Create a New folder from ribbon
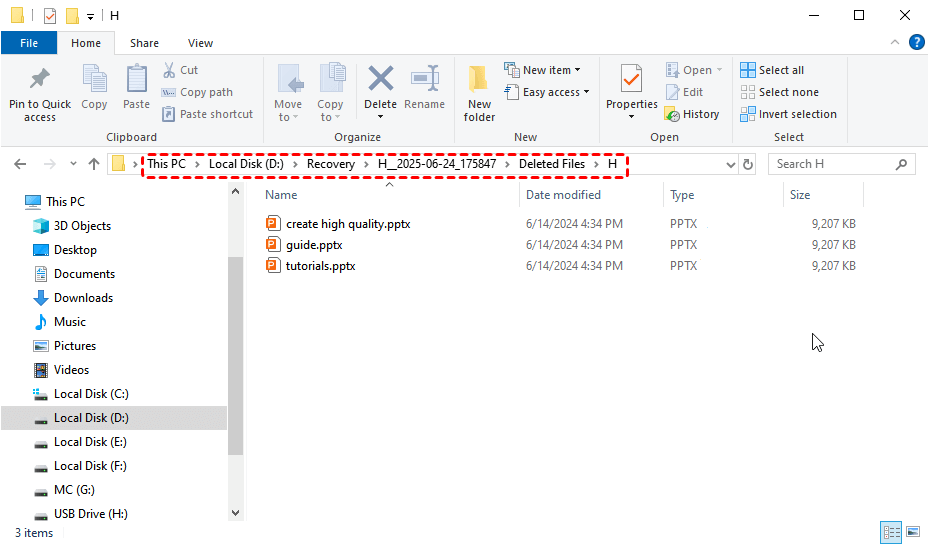The width and height of the screenshot is (929, 545). click(479, 93)
